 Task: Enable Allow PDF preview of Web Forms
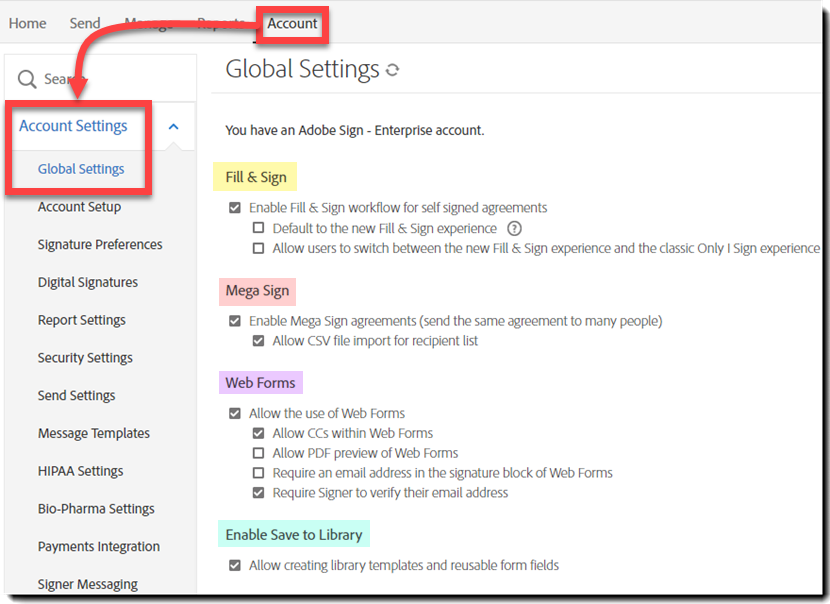[x=258, y=453]
